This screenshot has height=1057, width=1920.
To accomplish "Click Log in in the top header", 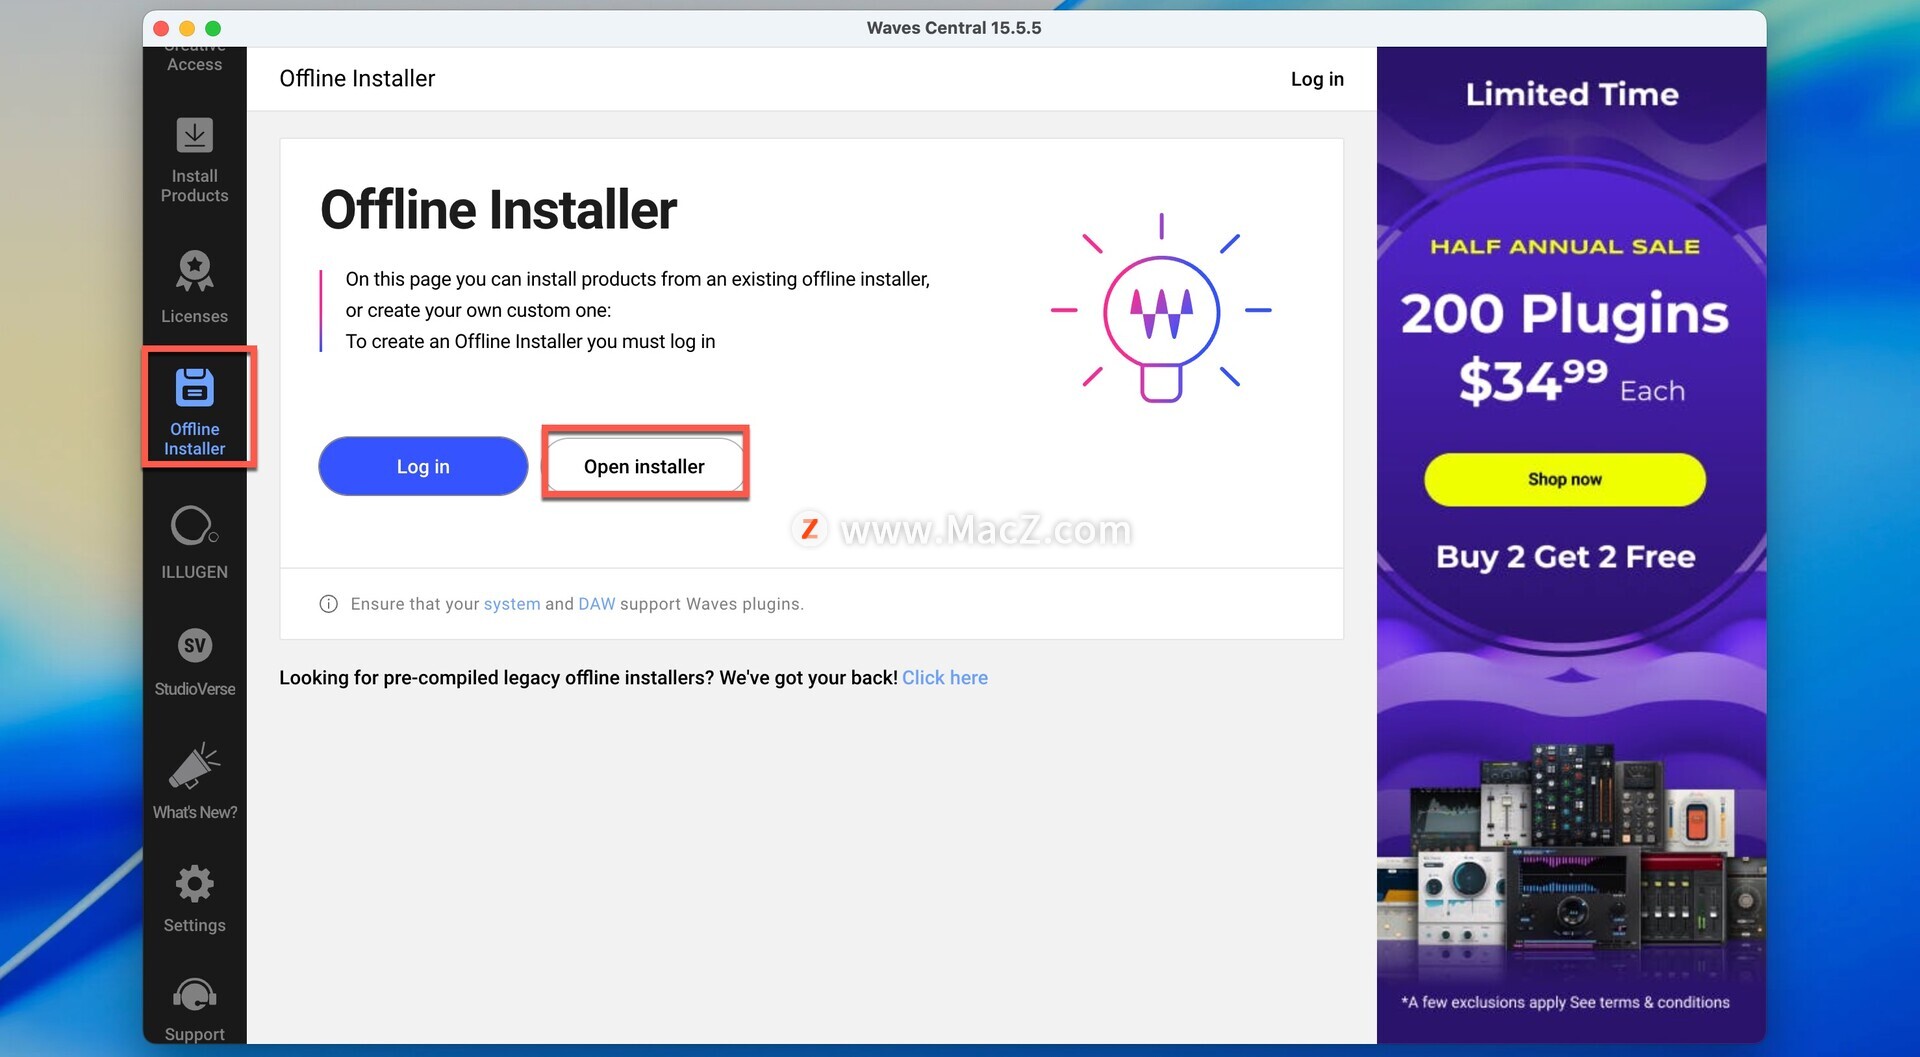I will coord(1317,79).
